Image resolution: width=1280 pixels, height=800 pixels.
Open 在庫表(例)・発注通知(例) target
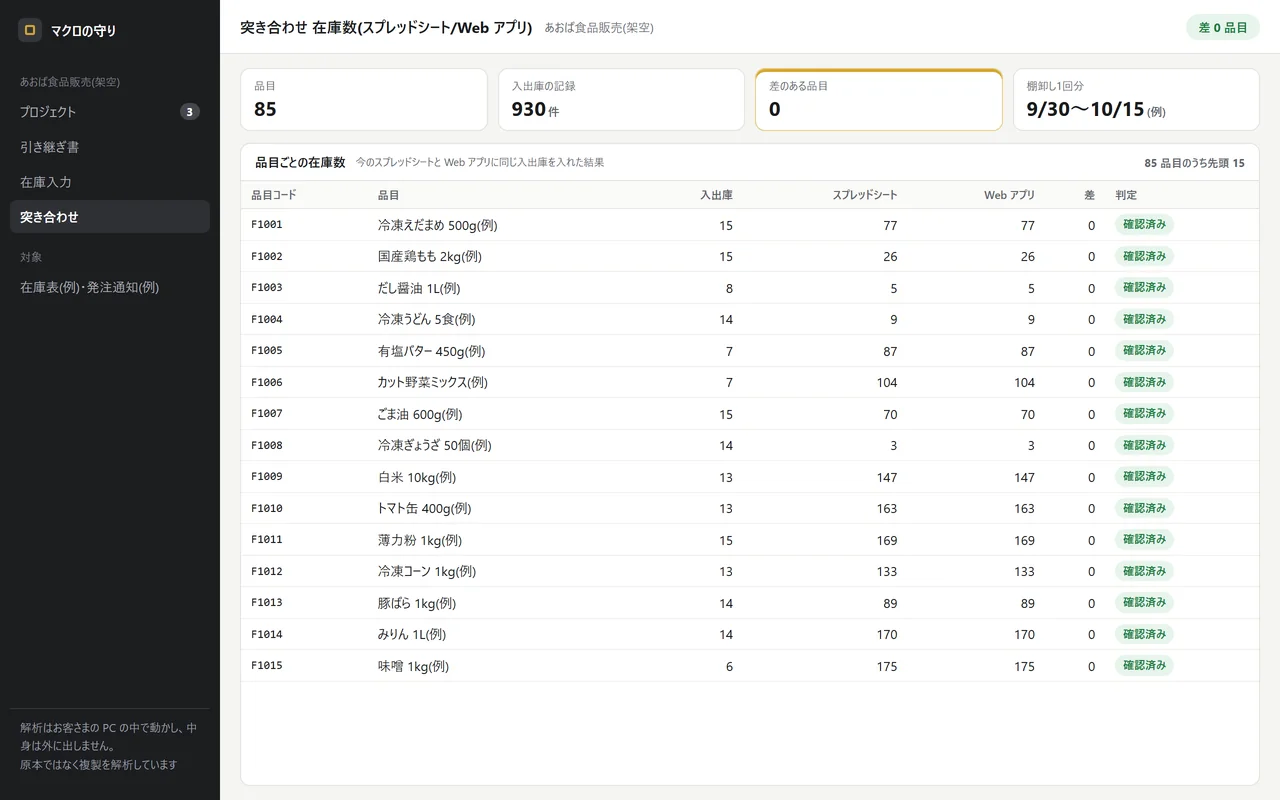coord(110,287)
